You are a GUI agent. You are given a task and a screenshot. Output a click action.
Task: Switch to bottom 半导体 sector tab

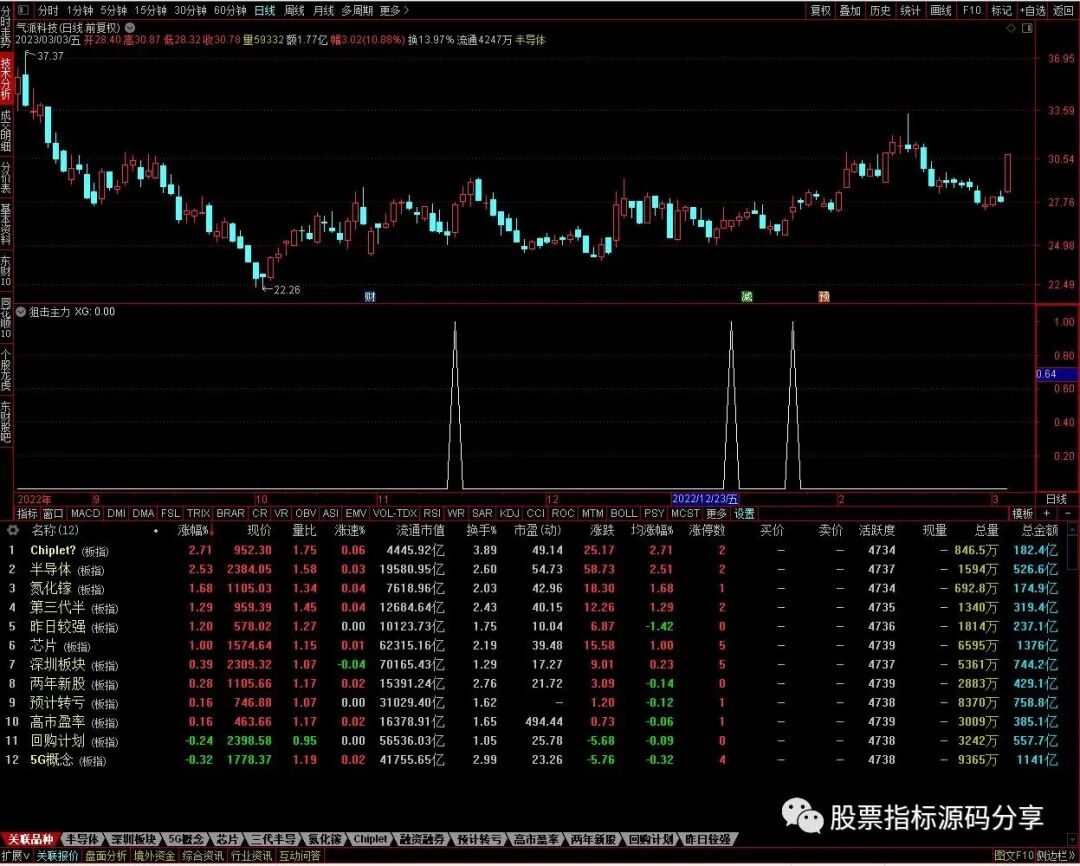click(82, 839)
